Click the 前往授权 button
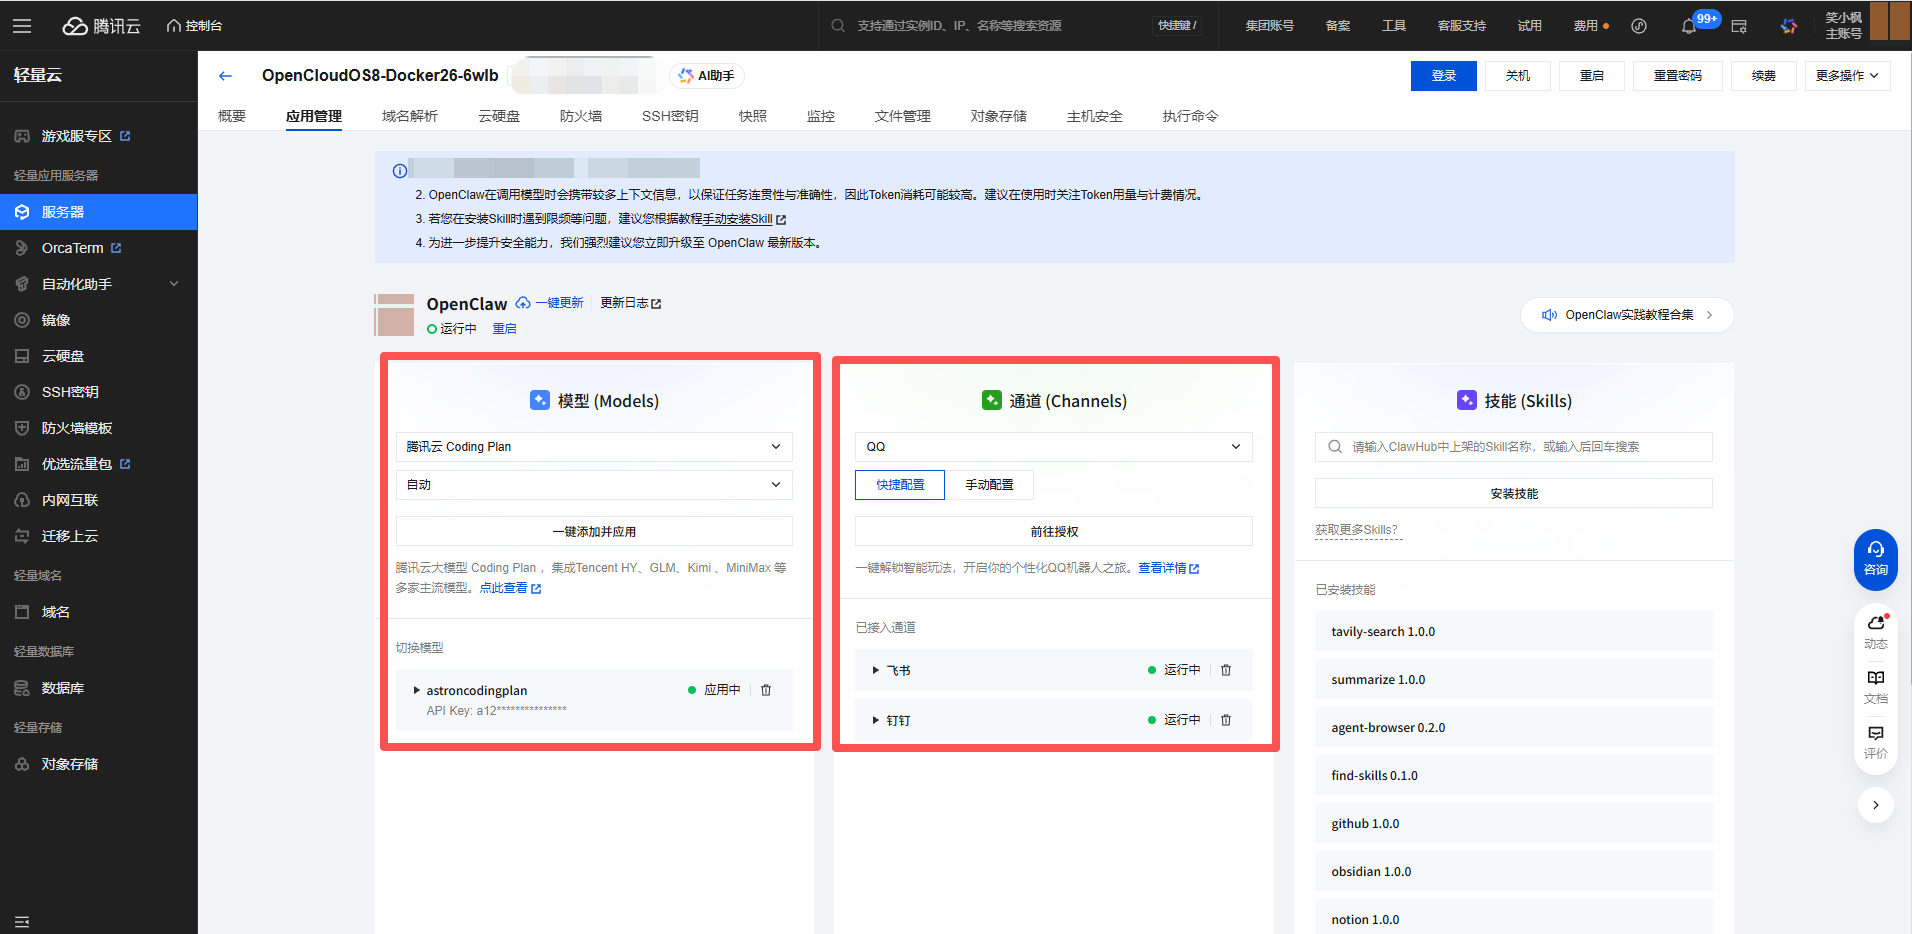1912x934 pixels. (1054, 531)
